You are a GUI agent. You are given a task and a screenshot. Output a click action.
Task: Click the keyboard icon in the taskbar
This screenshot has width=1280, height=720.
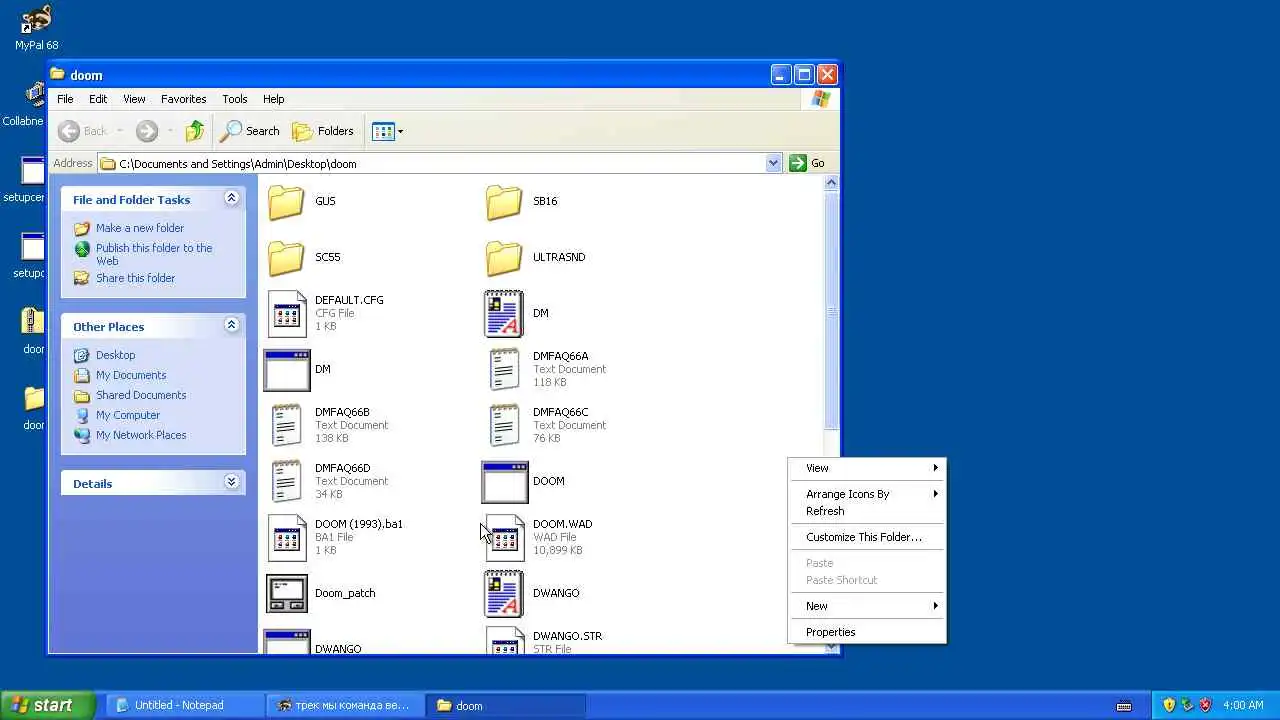1125,706
